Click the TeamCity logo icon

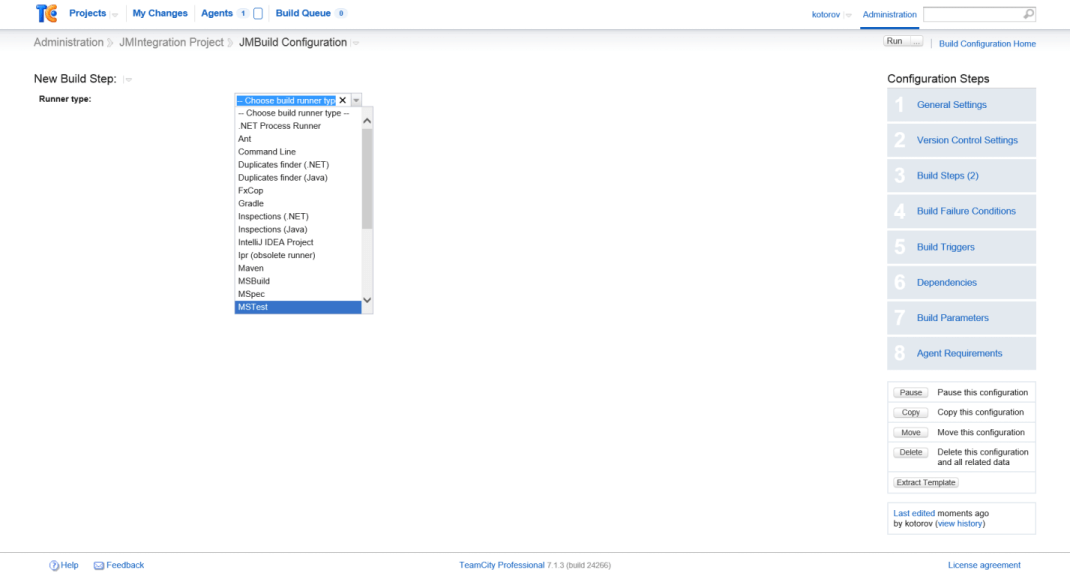[46, 13]
